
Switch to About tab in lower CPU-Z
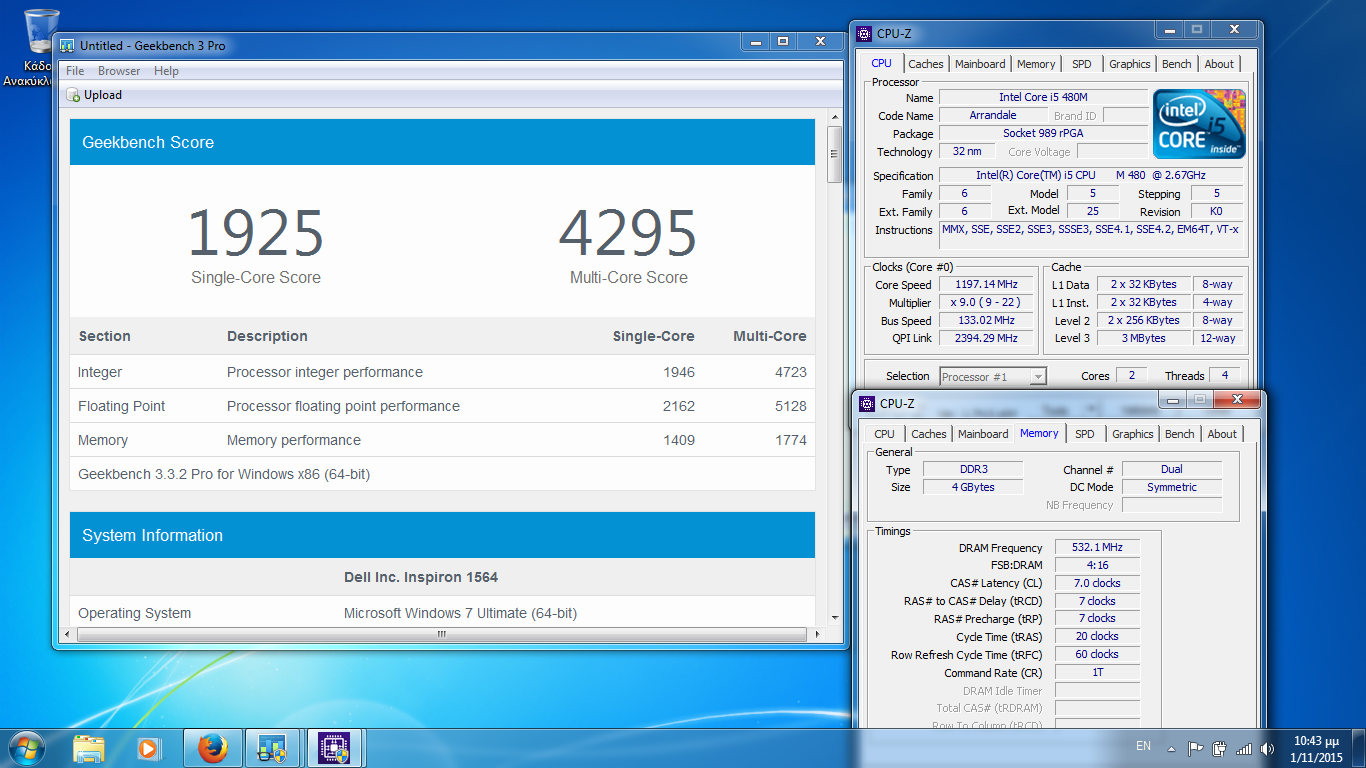pos(1222,434)
